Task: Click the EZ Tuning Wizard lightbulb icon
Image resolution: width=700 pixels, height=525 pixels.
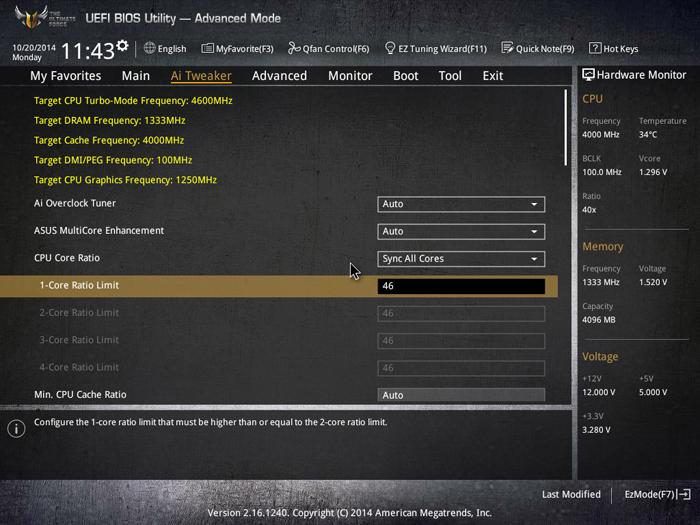Action: point(390,48)
